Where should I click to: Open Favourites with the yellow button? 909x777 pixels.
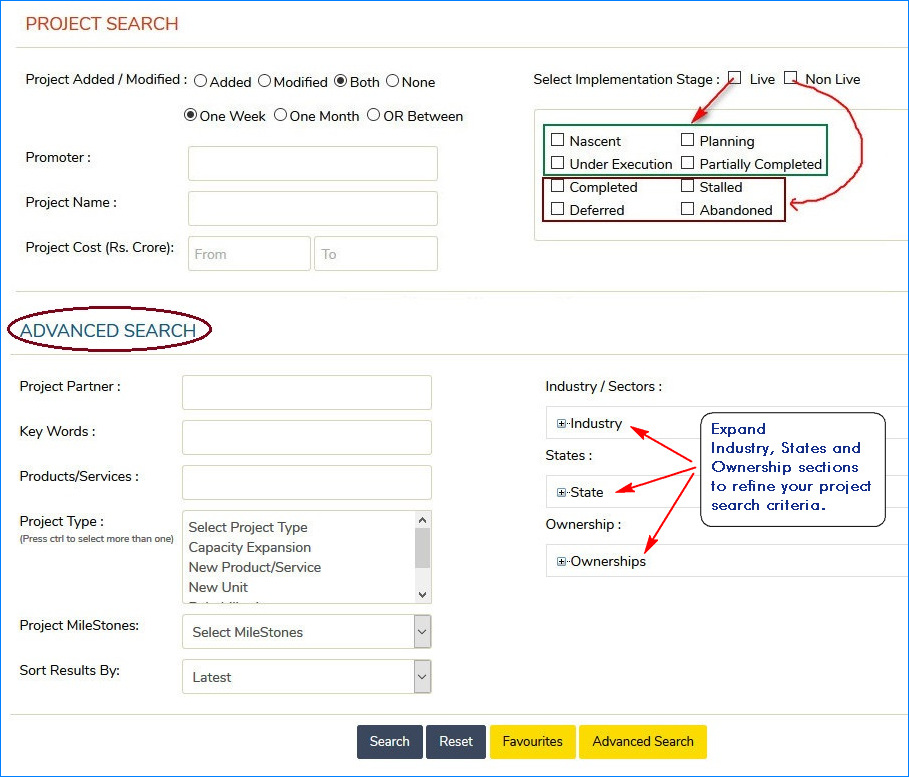pyautogui.click(x=532, y=742)
